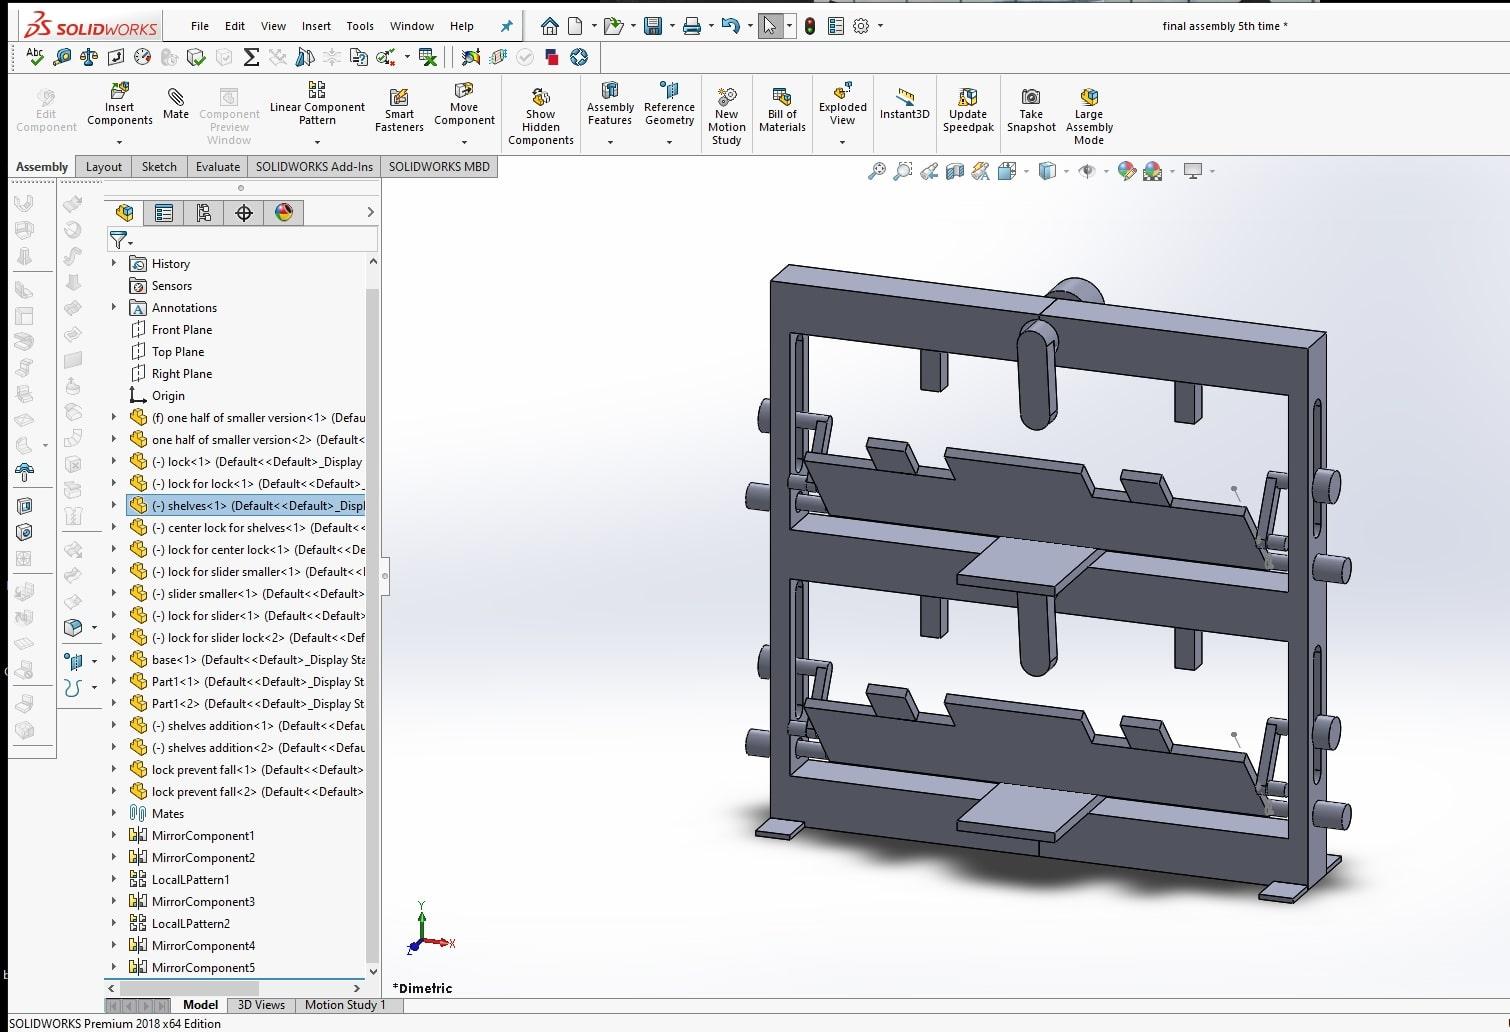This screenshot has height=1032, width=1510.
Task: Click the Zoom to Fit icon
Action: point(877,171)
